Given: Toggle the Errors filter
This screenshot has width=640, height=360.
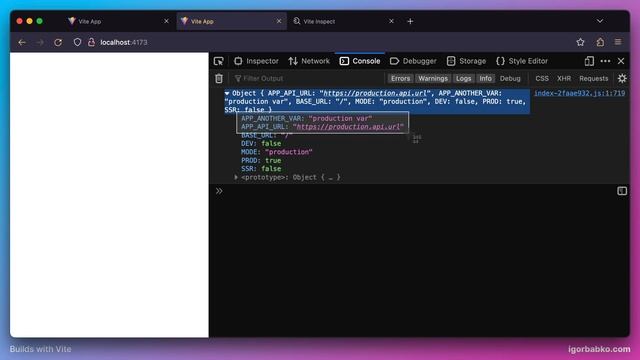Looking at the screenshot, I should coord(400,78).
